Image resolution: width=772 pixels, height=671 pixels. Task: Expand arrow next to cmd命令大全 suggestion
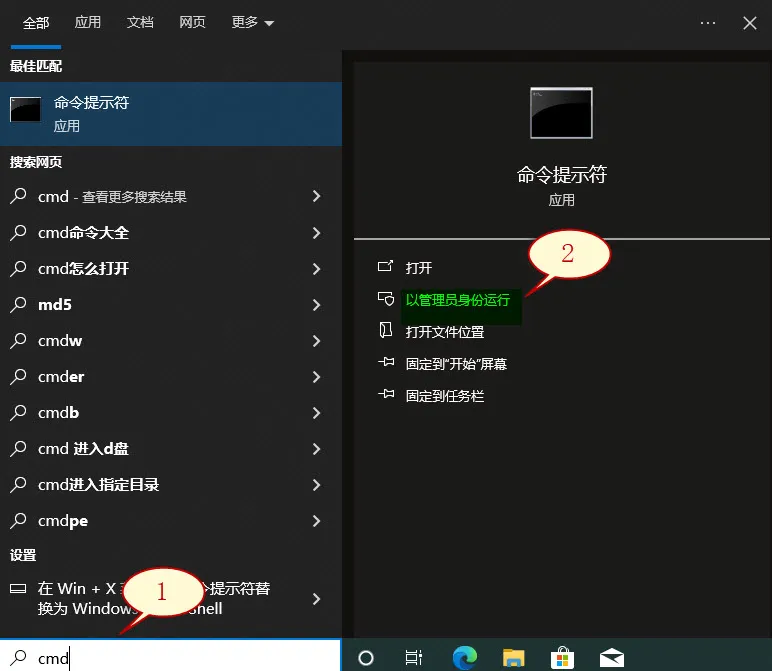tap(316, 233)
